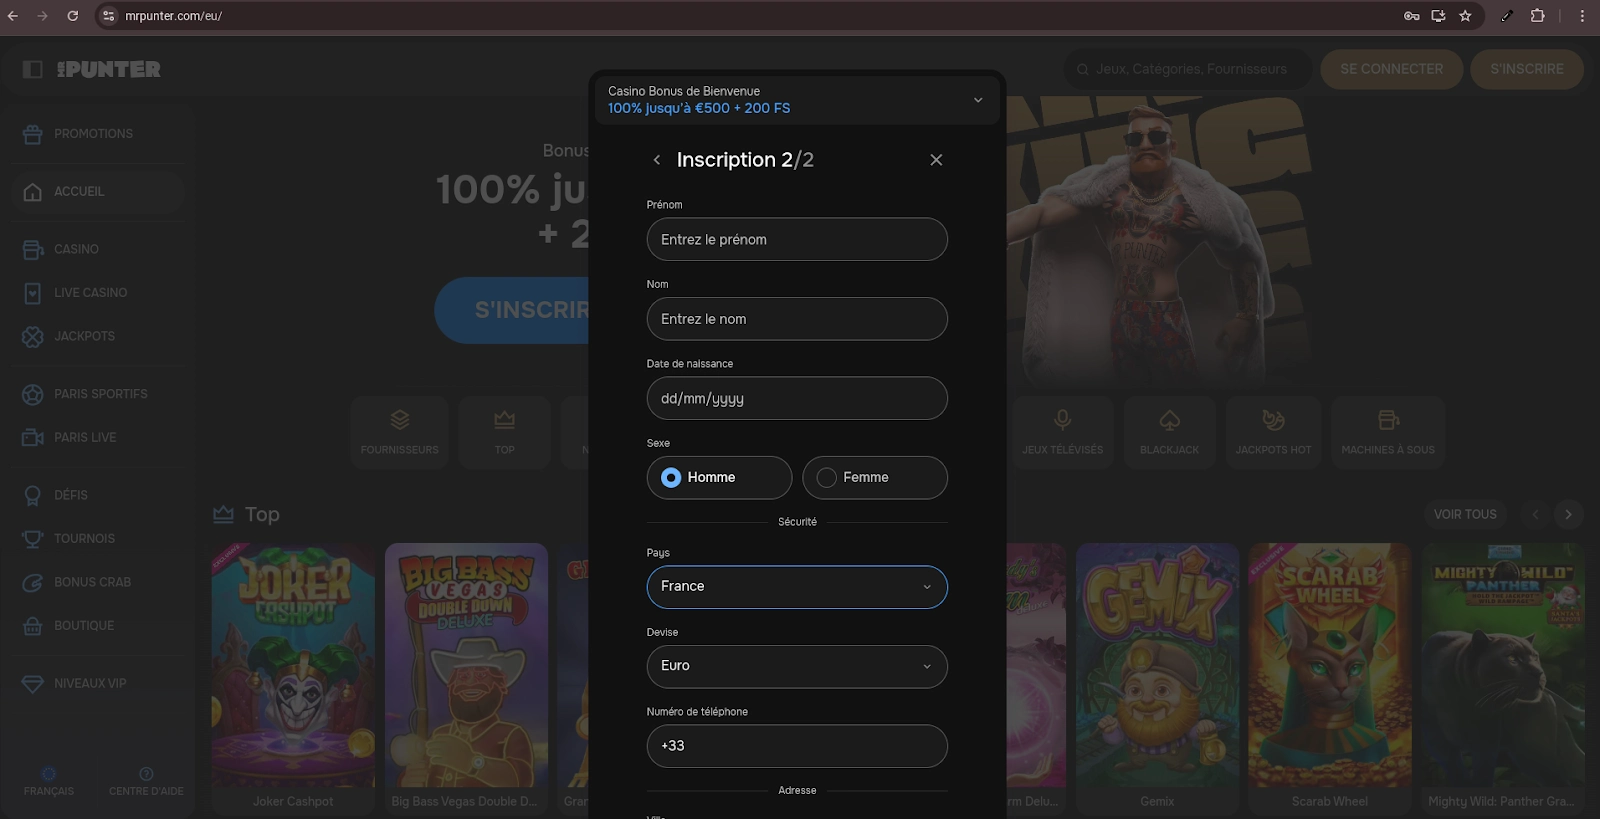Open the browser extensions puzzle icon
The height and width of the screenshot is (819, 1600).
click(x=1537, y=16)
